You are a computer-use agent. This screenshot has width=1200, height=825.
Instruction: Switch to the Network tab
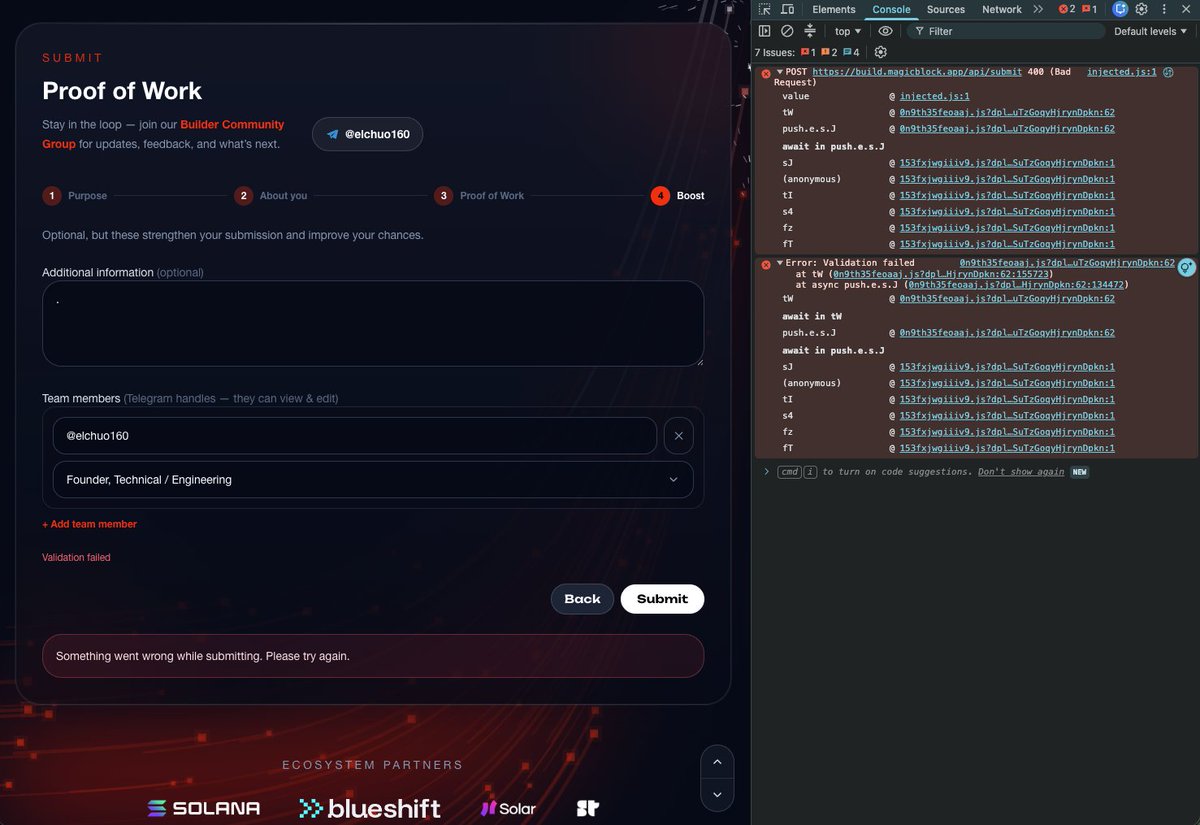tap(1002, 9)
